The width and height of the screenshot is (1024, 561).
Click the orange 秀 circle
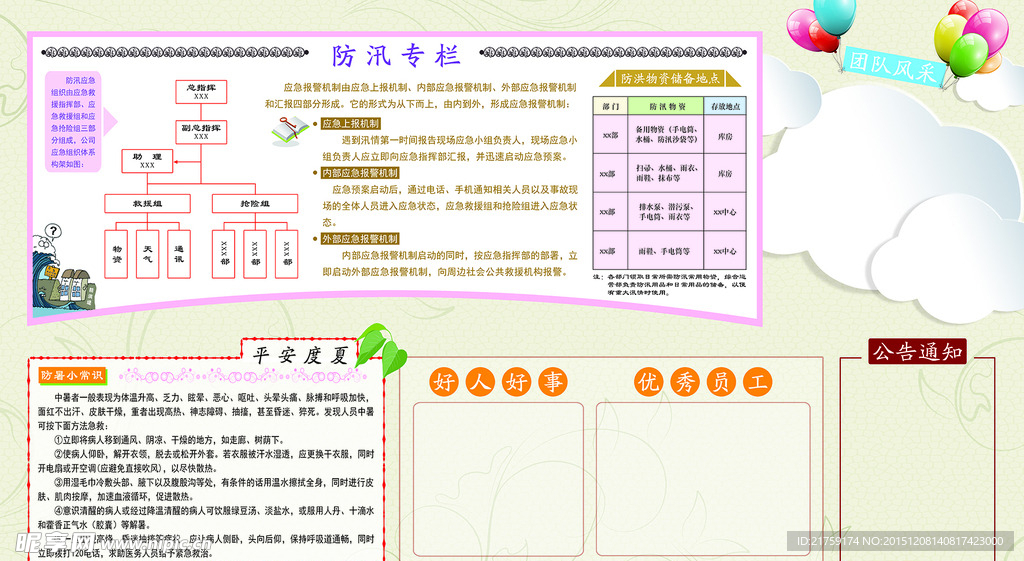[x=685, y=381]
